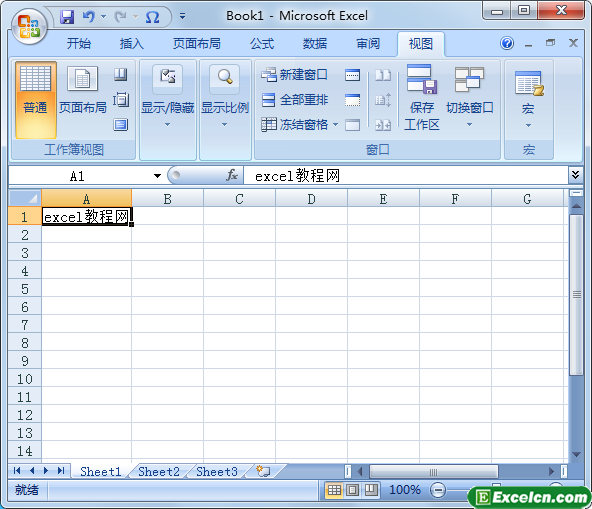Viewport: 592px width, 509px height.
Task: Open the 显示比例 zoom magnifier
Action: click(225, 77)
